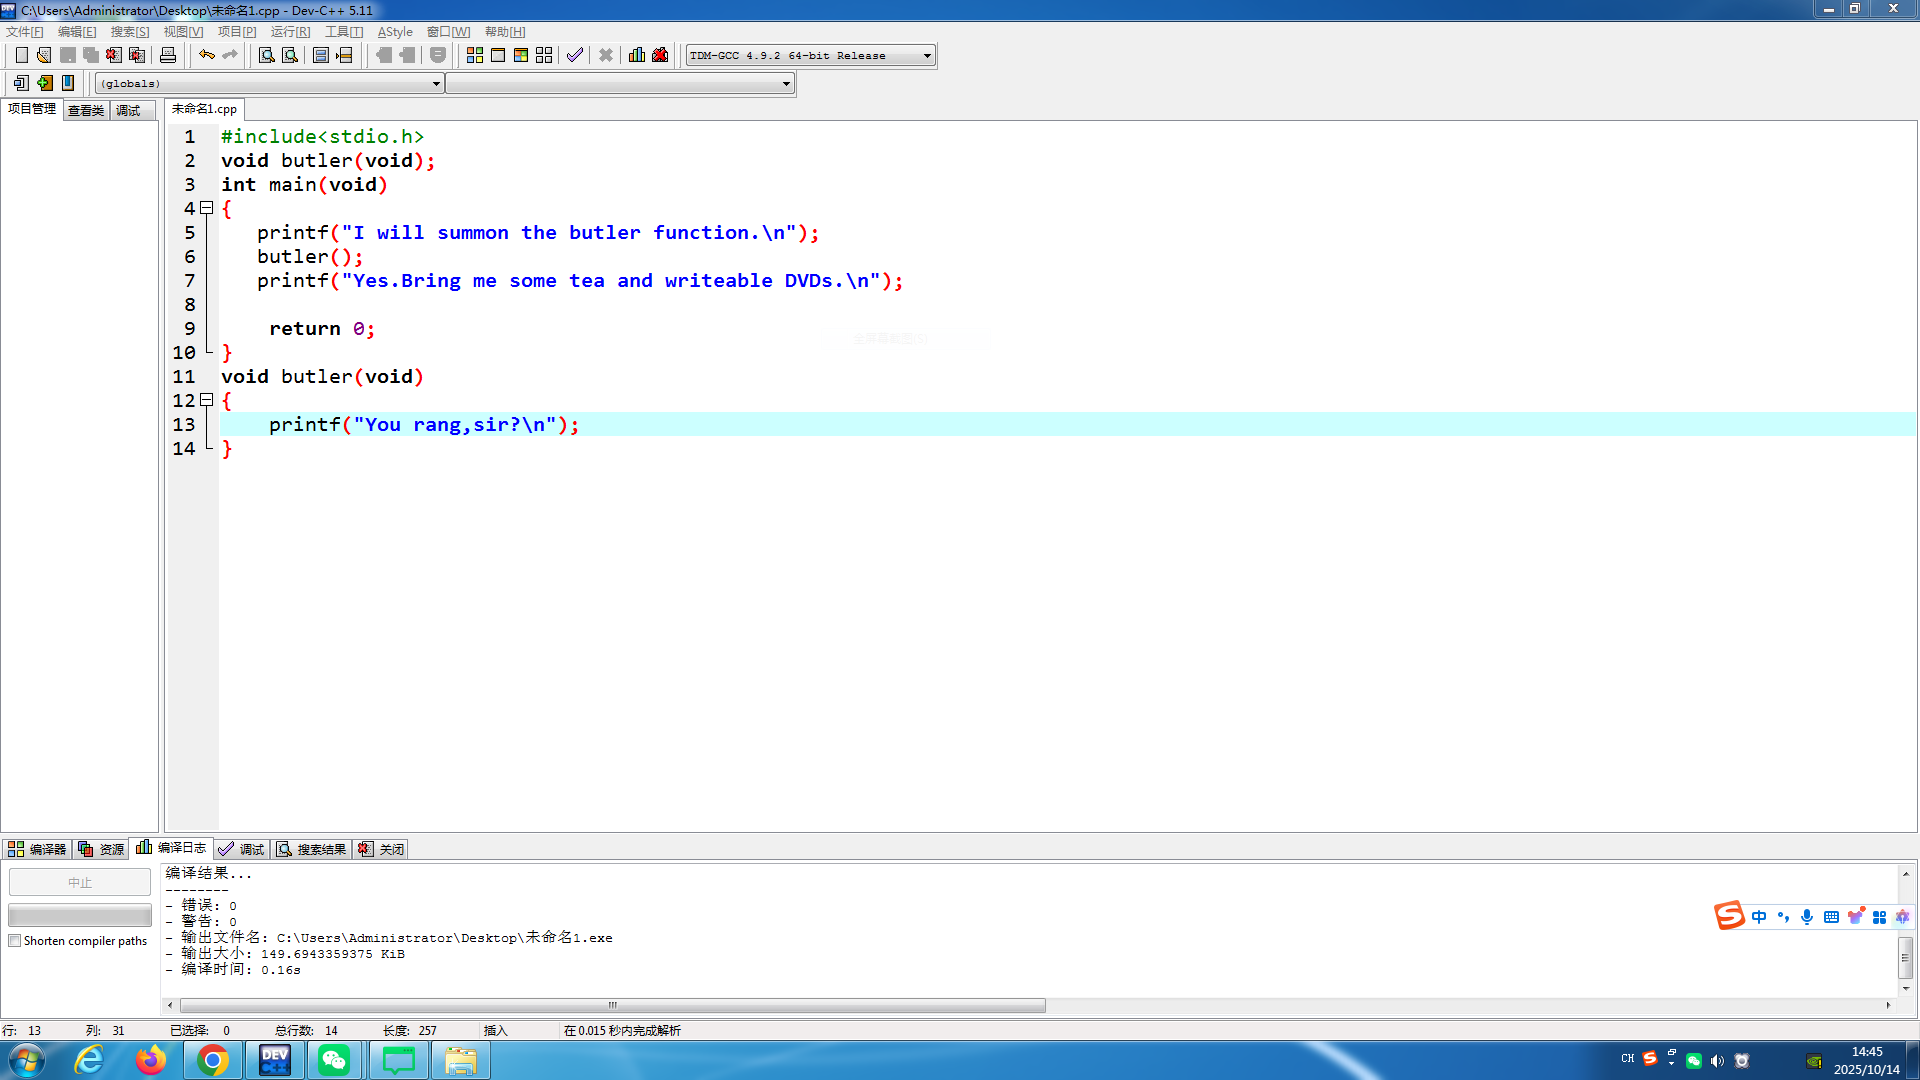Click the Print toolbar icon
This screenshot has width=1920, height=1080.
point(168,55)
